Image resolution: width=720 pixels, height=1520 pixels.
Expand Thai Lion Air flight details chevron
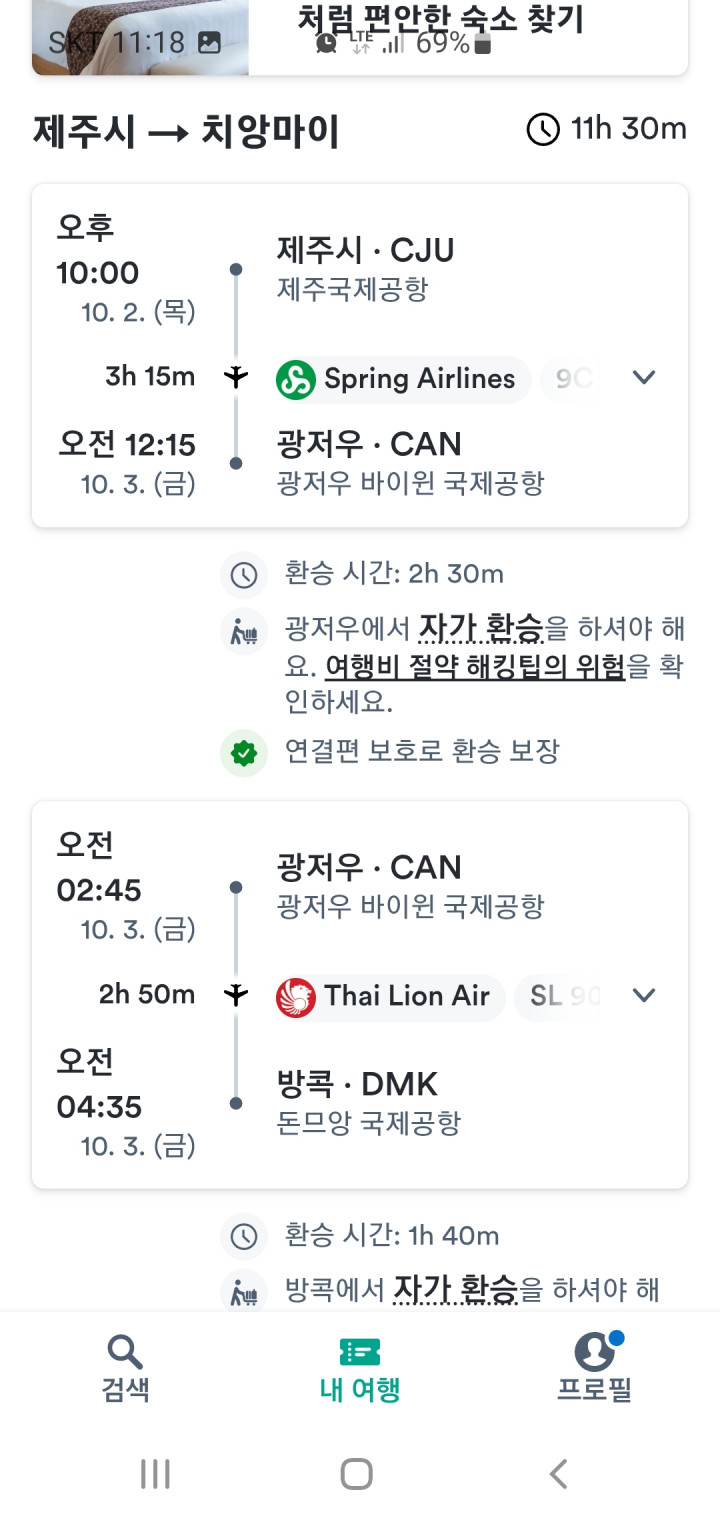click(644, 995)
